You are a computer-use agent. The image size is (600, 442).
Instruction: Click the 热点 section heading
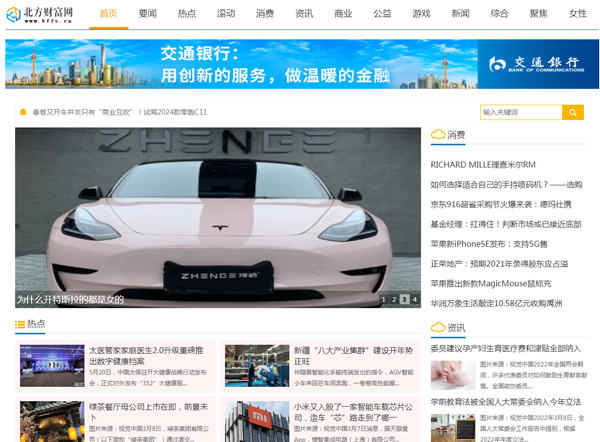36,324
